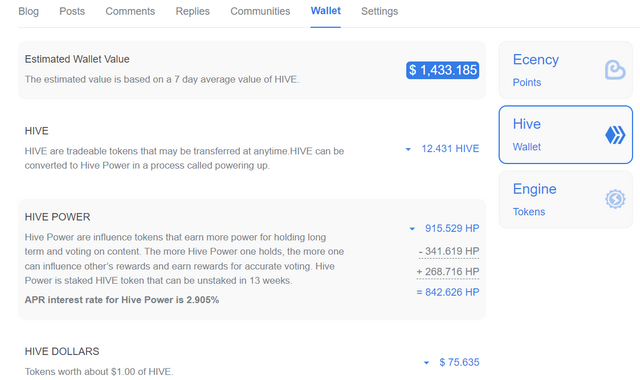Click the Points label under Ecency
This screenshot has height=380, width=640.
(527, 82)
